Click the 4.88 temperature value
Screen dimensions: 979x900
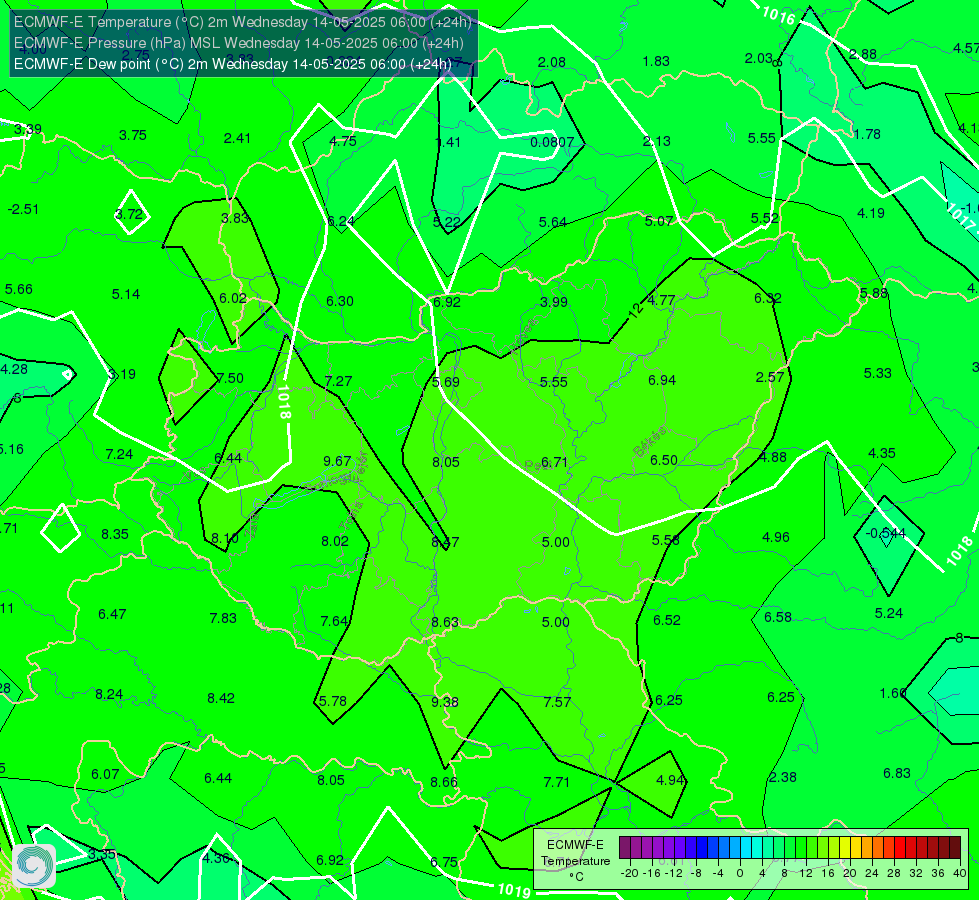point(772,457)
